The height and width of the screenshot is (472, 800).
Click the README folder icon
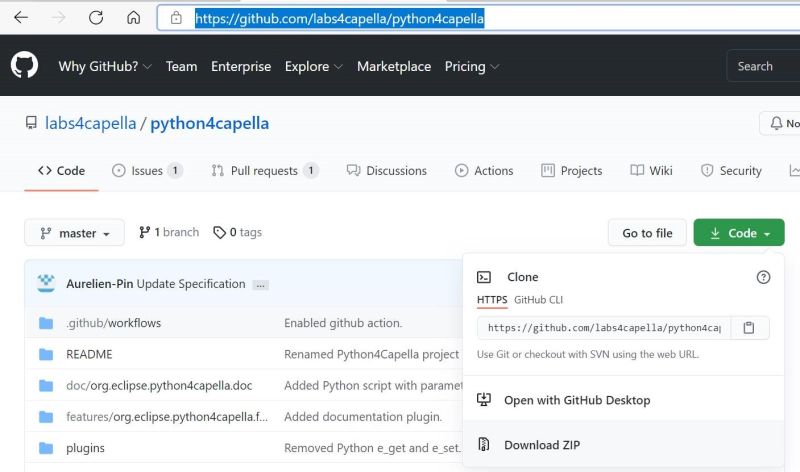pyautogui.click(x=46, y=354)
